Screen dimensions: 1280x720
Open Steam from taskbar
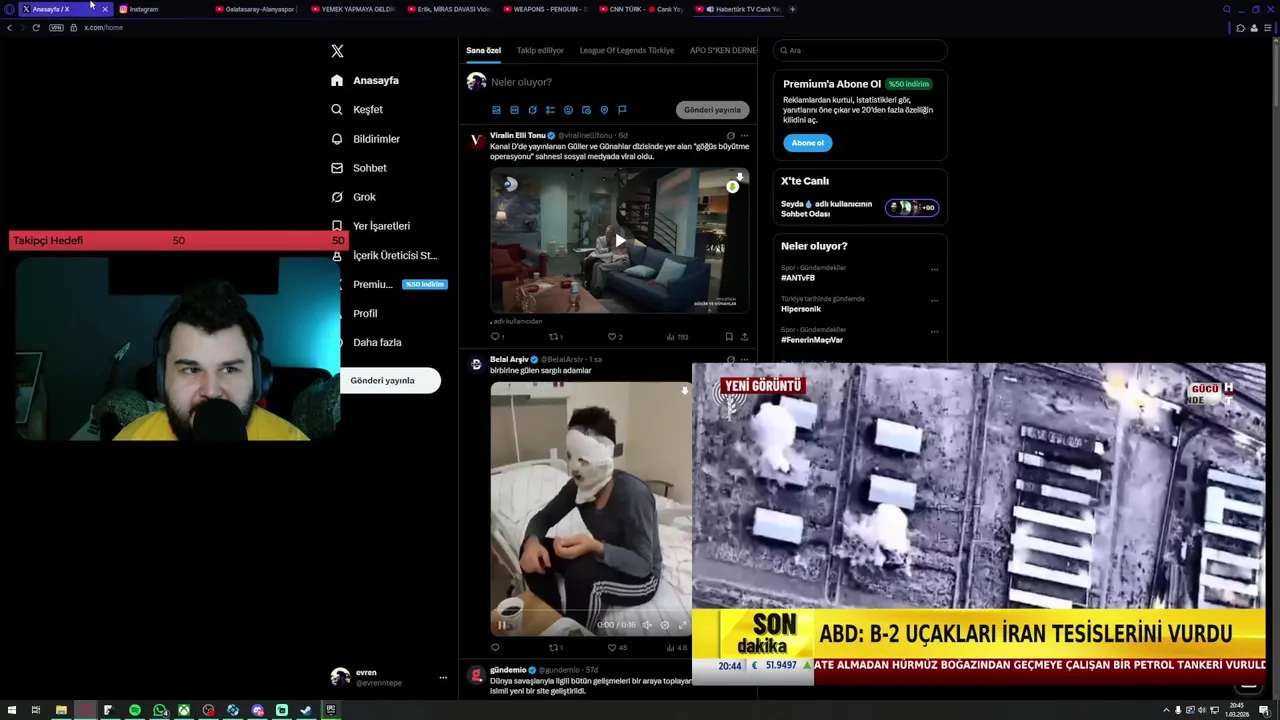click(x=306, y=710)
